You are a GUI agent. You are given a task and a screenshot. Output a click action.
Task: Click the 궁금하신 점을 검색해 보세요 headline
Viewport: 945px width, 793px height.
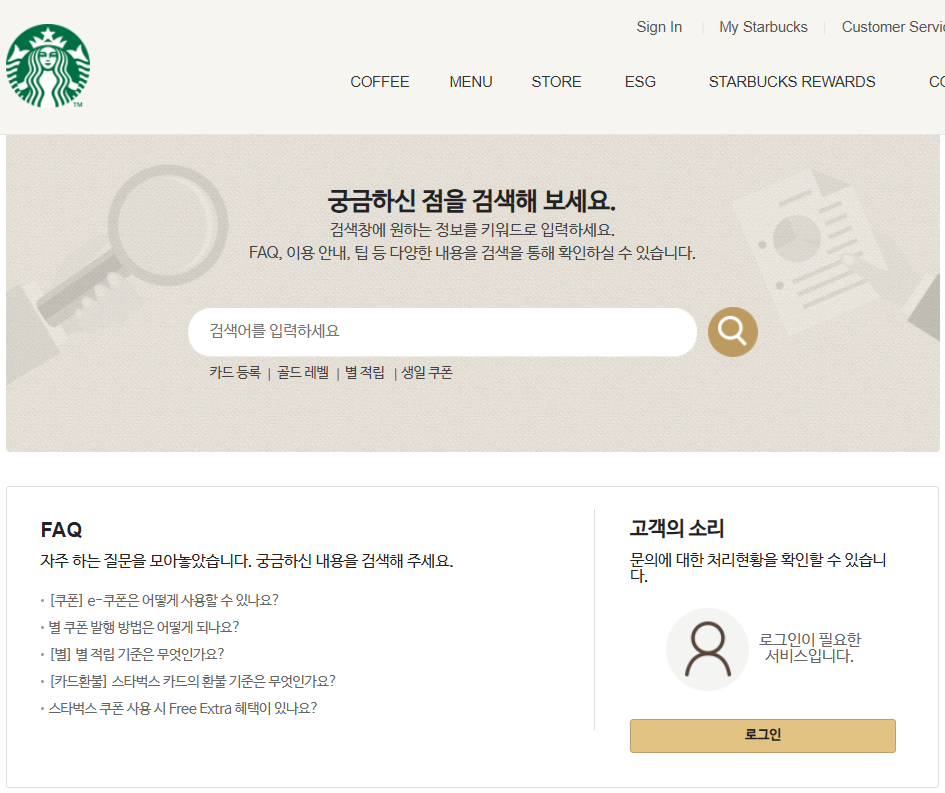pyautogui.click(x=472, y=201)
